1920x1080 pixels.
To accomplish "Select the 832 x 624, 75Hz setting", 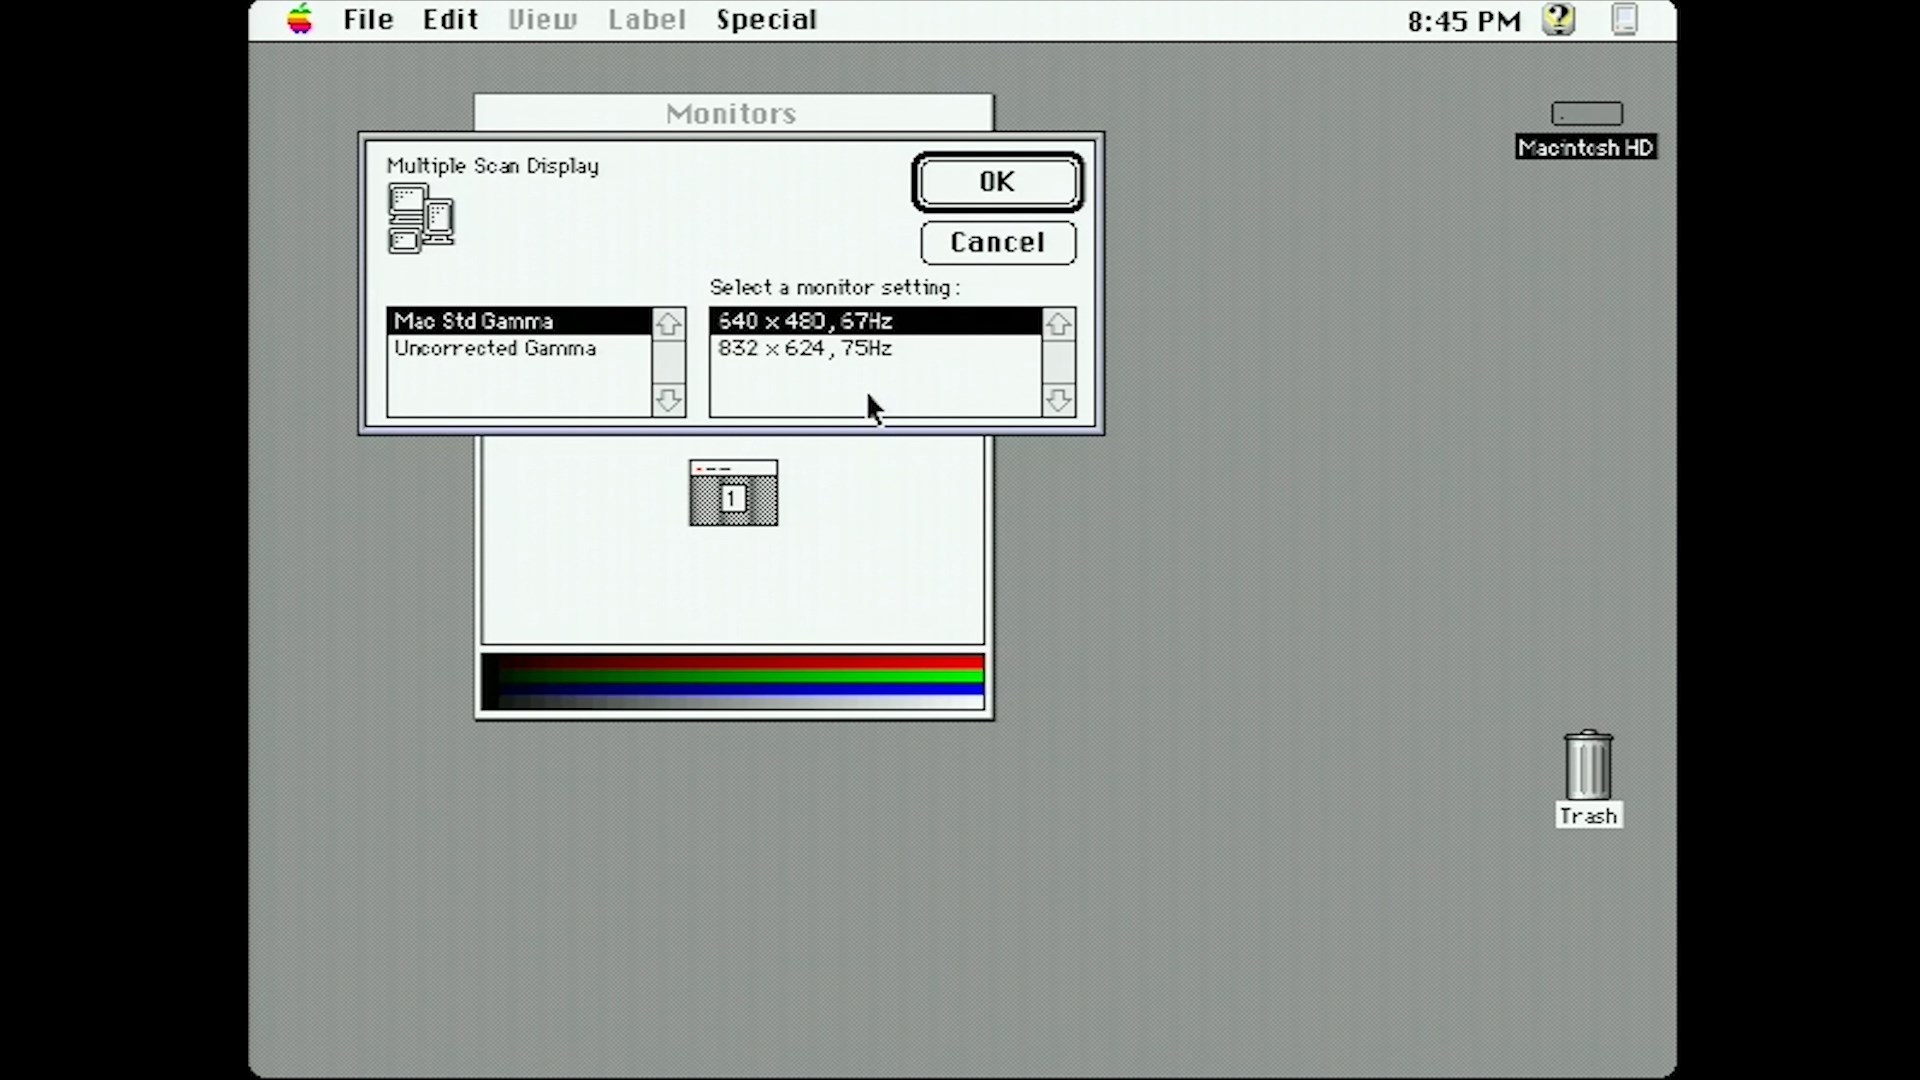I will [805, 348].
